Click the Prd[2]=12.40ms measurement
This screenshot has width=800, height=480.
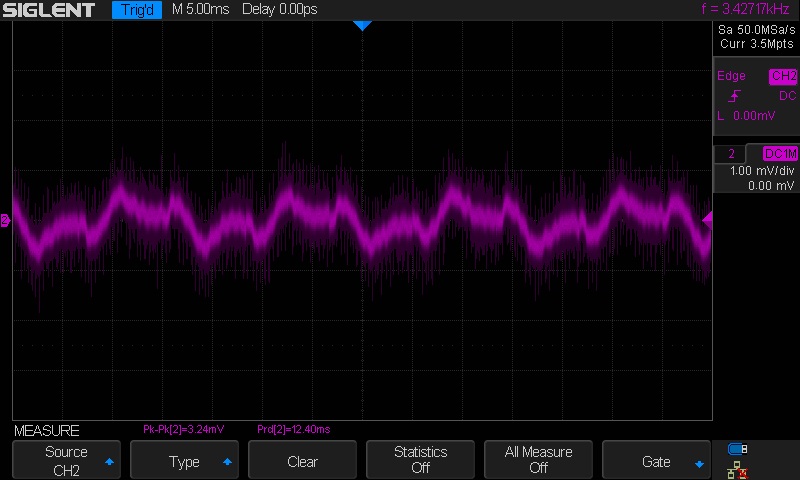(x=293, y=430)
